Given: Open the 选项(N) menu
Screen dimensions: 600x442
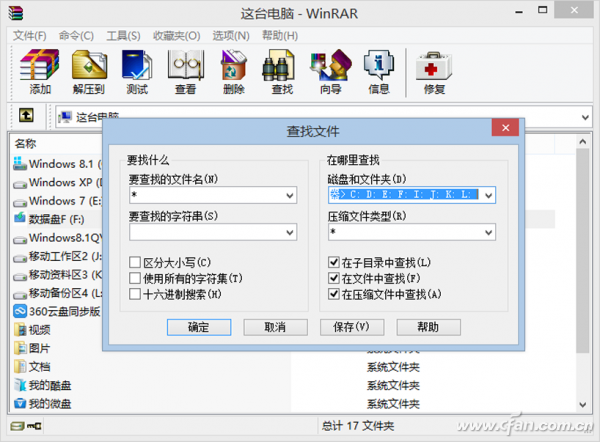Looking at the screenshot, I should coord(231,36).
